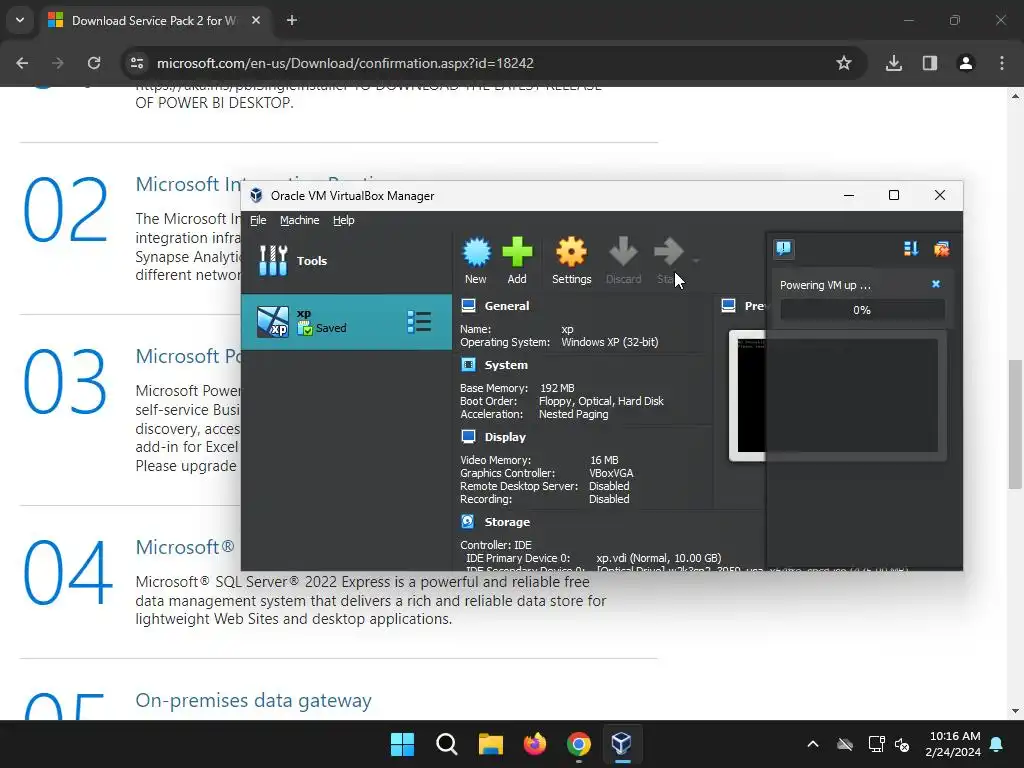Open the muted volume tray icon

click(902, 744)
